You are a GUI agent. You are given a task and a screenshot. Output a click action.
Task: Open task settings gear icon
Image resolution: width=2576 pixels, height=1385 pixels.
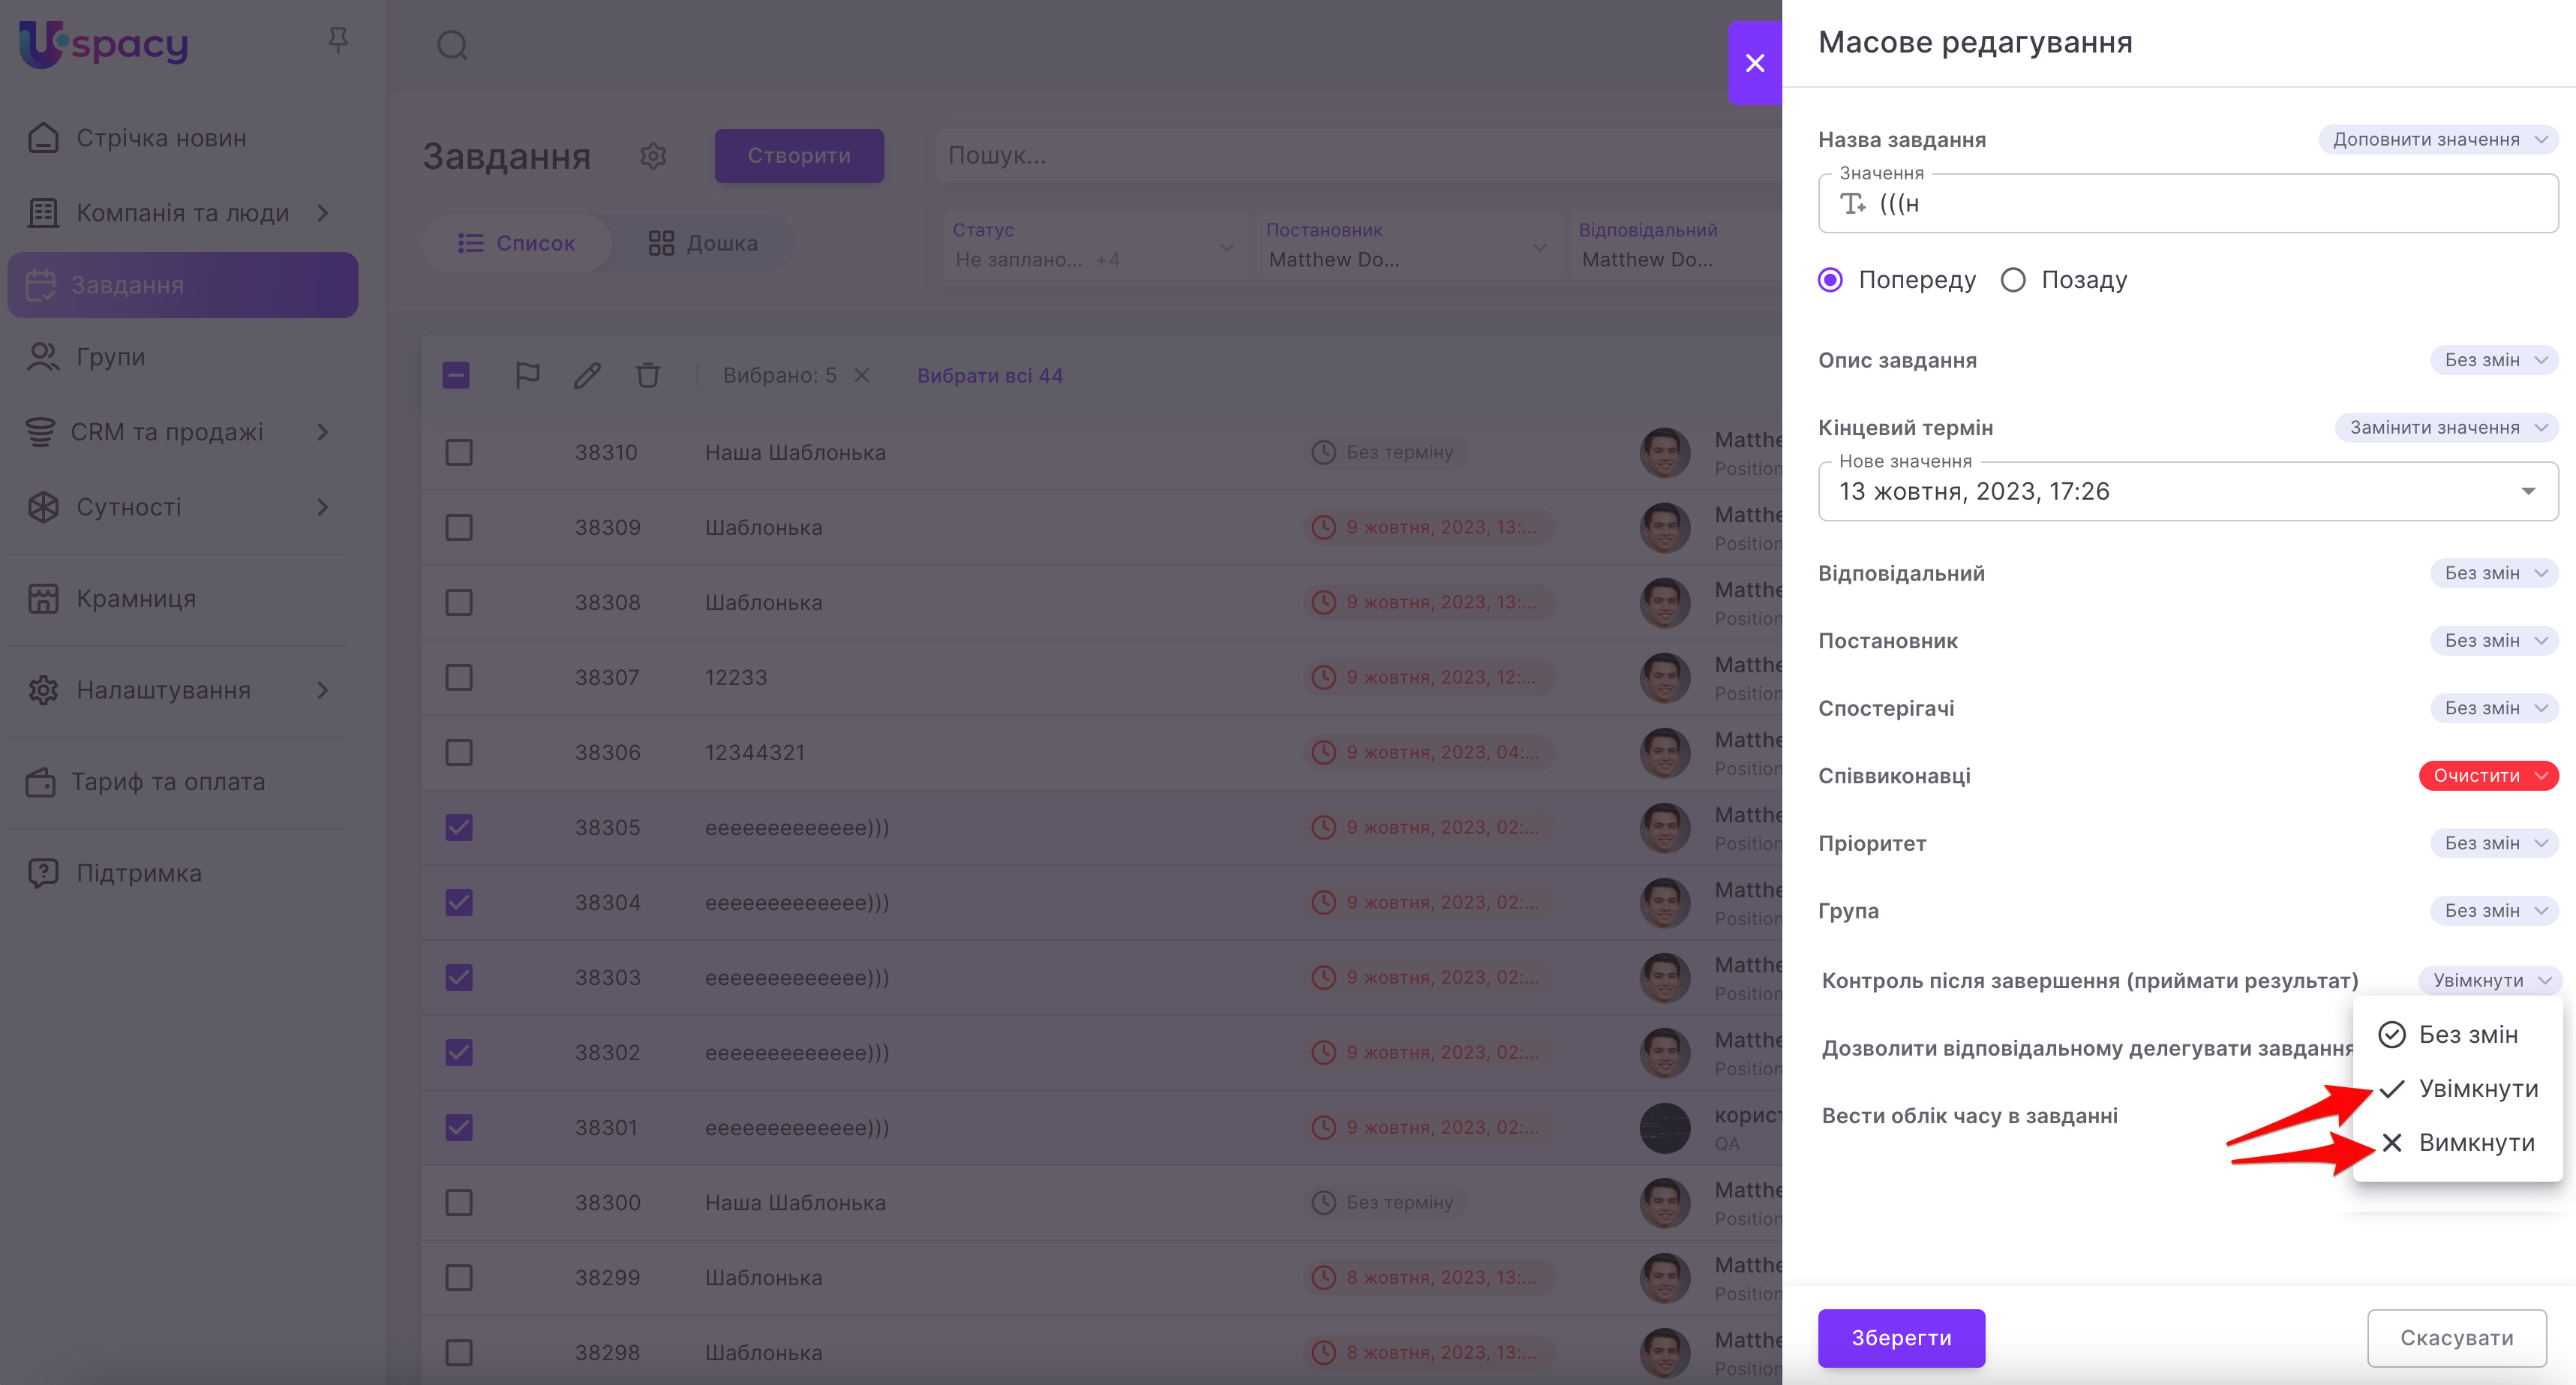tap(653, 156)
